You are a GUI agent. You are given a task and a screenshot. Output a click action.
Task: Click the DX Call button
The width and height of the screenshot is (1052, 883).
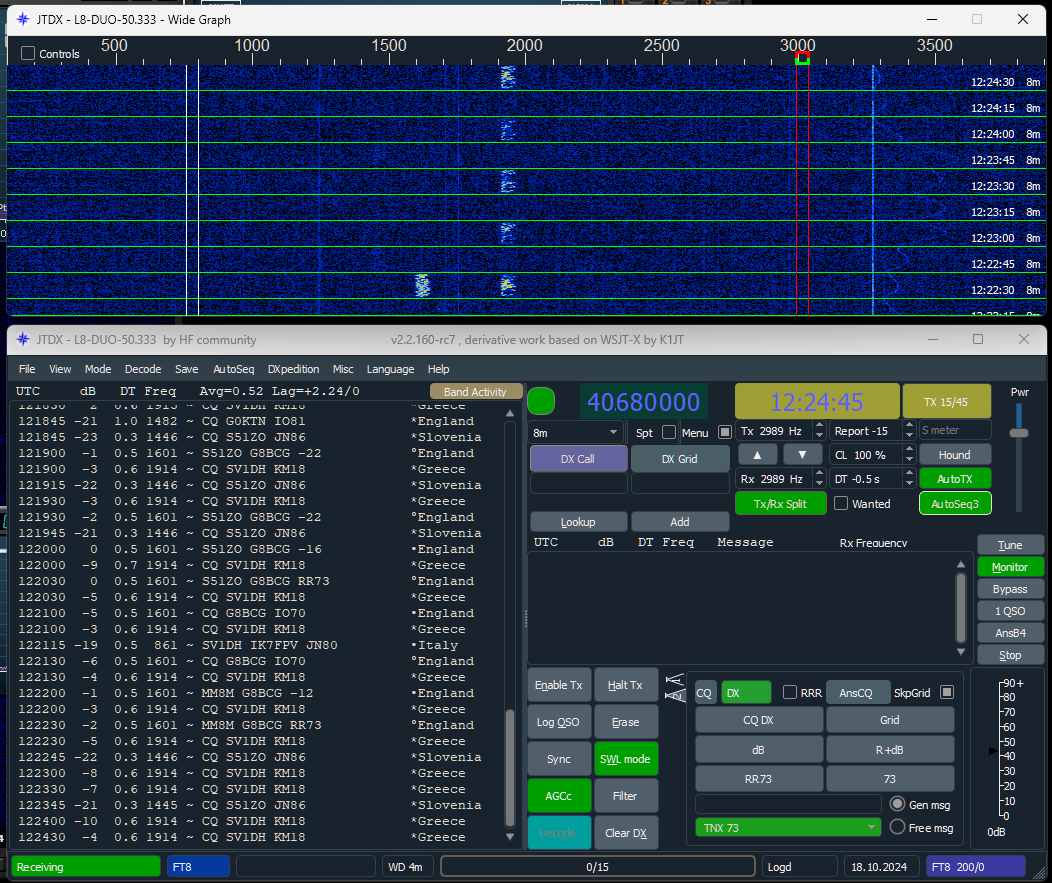[x=578, y=459]
